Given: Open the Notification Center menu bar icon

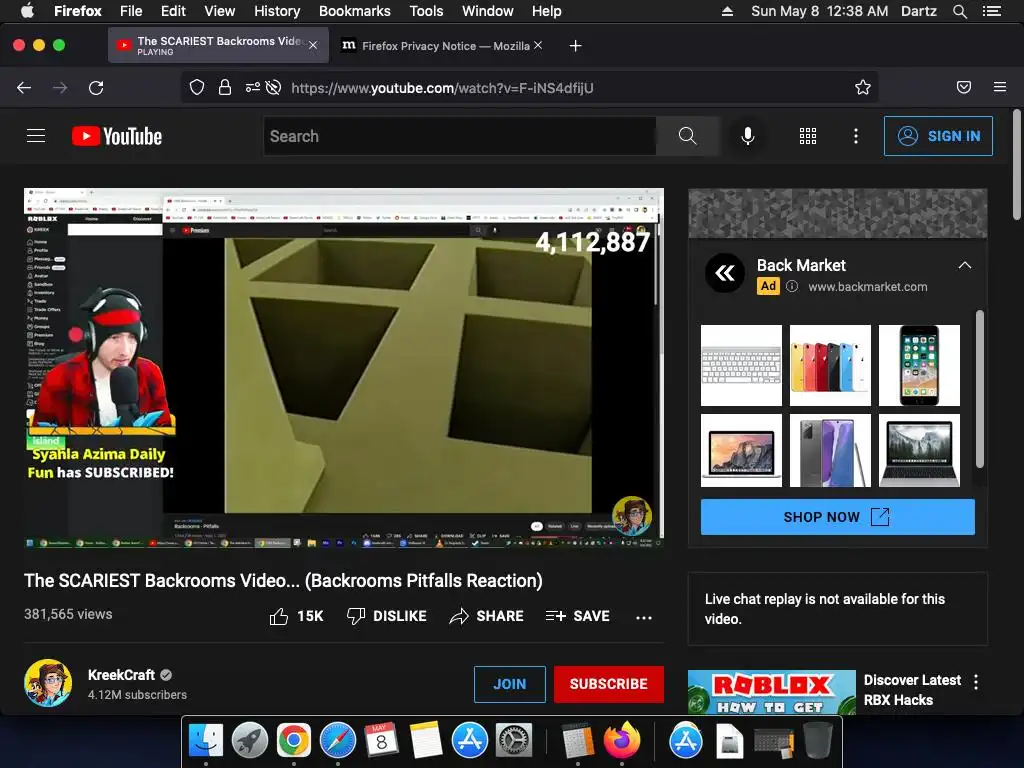Looking at the screenshot, I should tap(991, 11).
